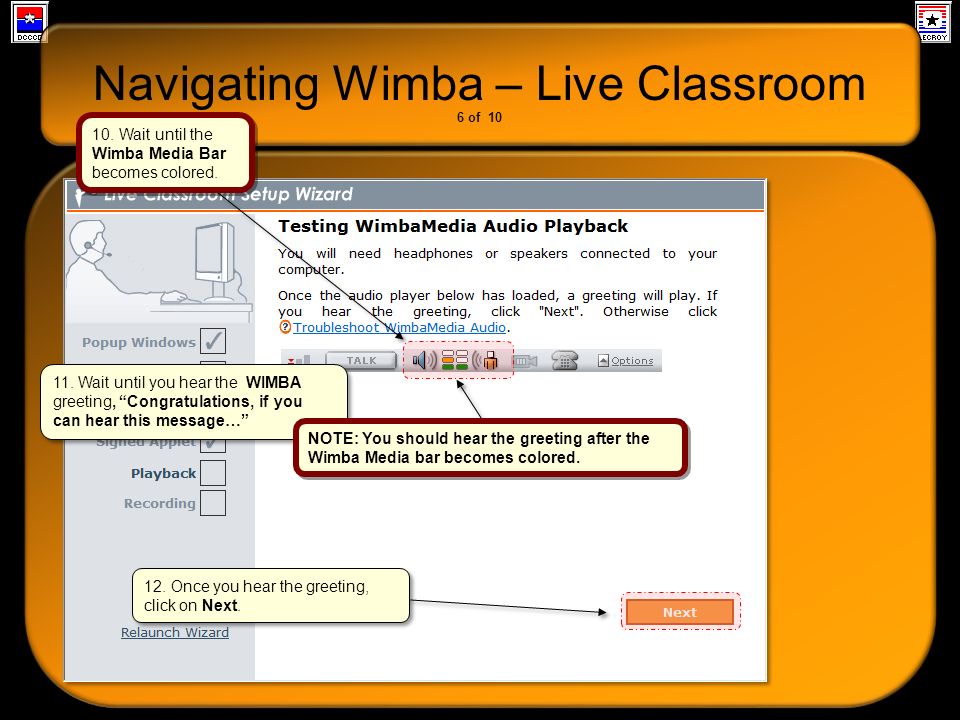
Task: Click the Testing WimbaMedia Audio Playback heading
Action: [453, 226]
